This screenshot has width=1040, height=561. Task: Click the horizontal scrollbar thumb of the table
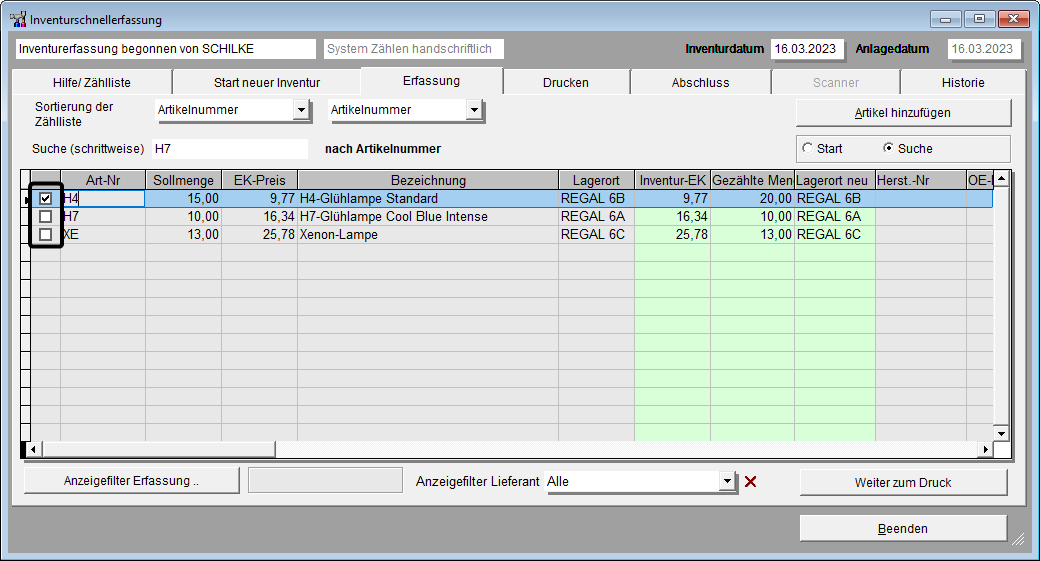pos(159,449)
